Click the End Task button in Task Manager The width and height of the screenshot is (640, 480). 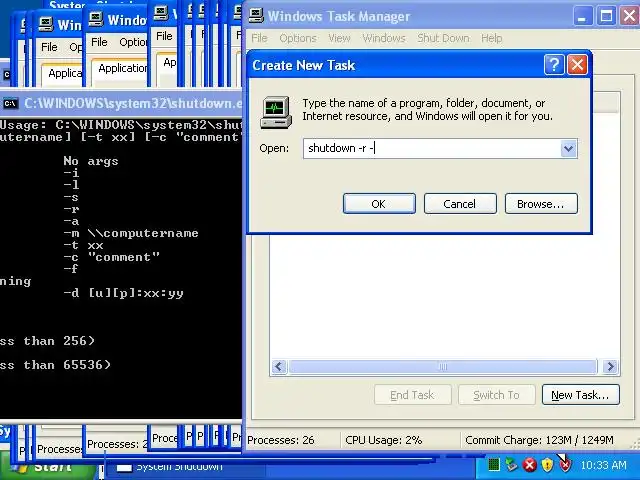[x=412, y=395]
